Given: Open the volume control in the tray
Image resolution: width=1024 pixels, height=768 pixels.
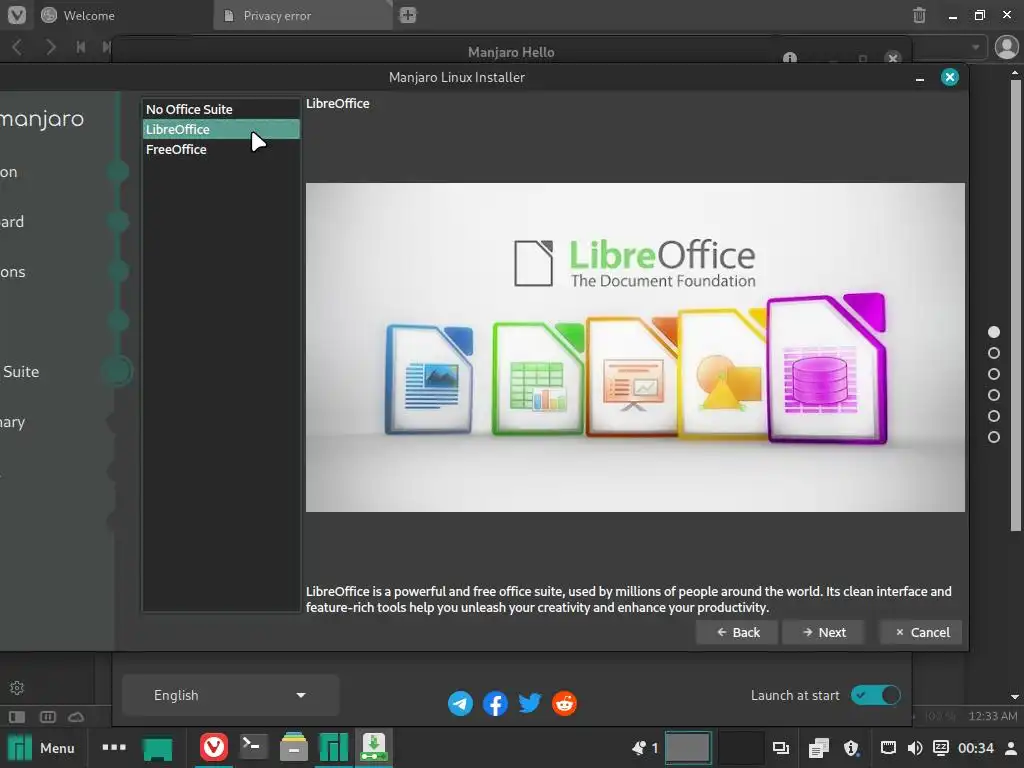Looking at the screenshot, I should click(914, 748).
